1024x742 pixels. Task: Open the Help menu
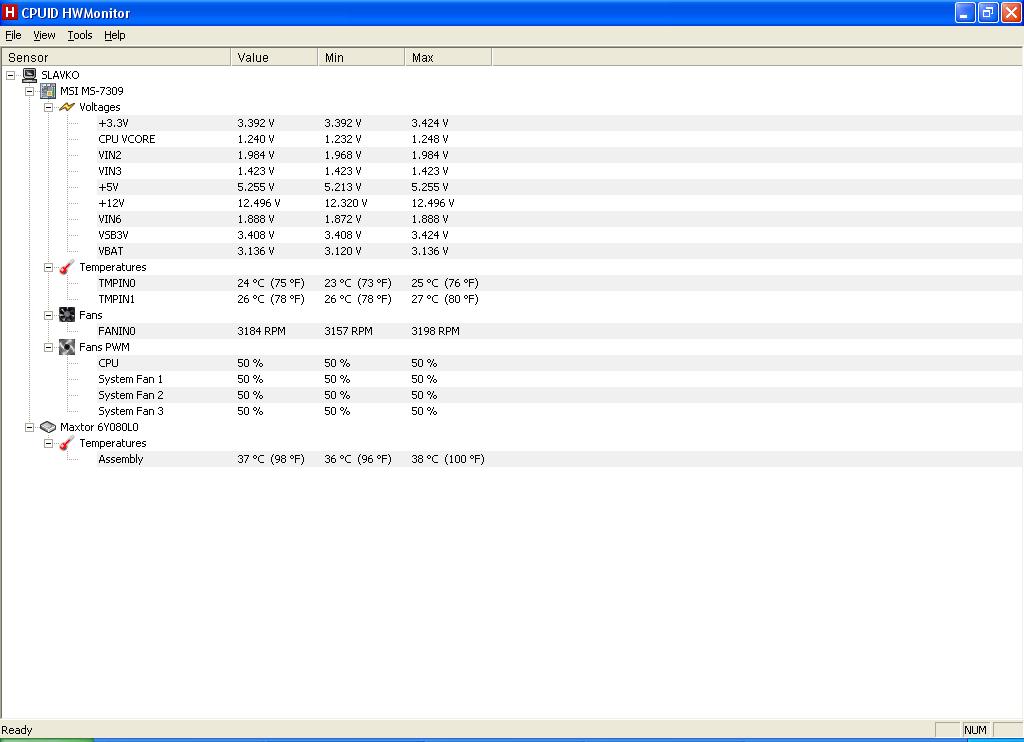click(115, 35)
